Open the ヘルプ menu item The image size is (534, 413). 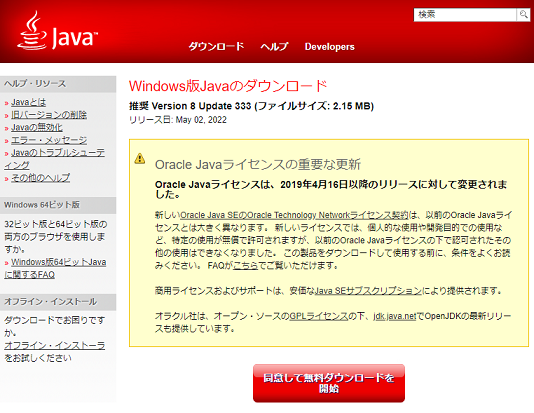[274, 46]
